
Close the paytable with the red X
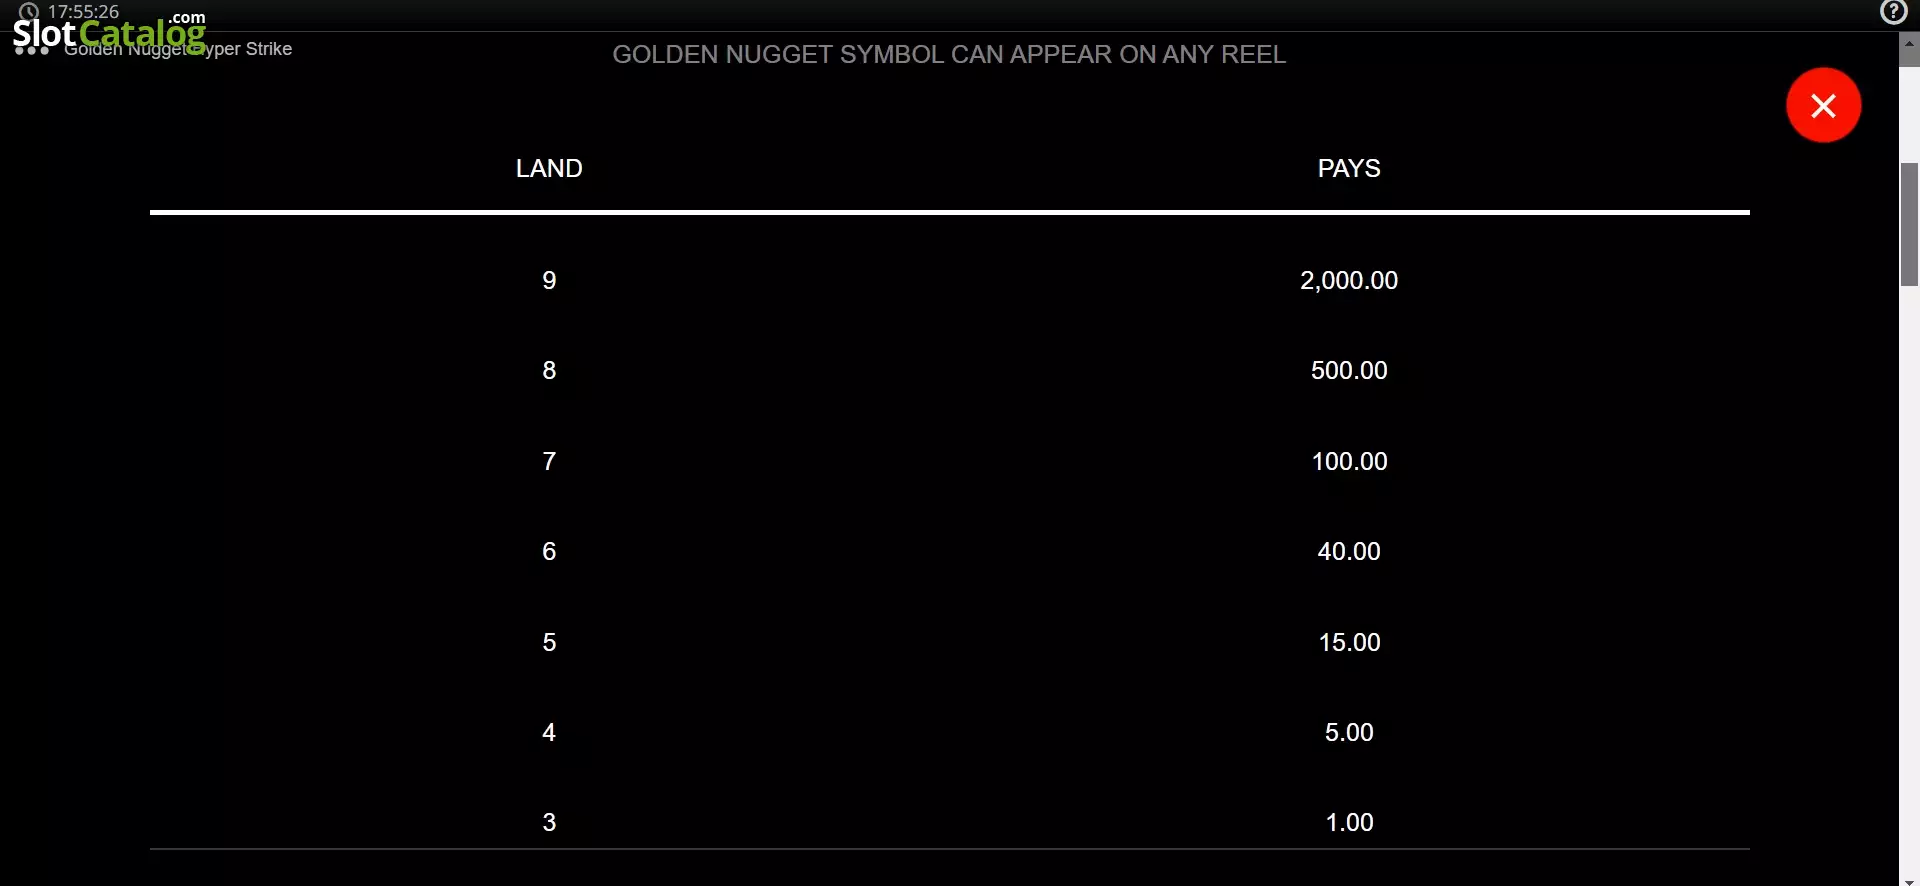click(x=1823, y=105)
